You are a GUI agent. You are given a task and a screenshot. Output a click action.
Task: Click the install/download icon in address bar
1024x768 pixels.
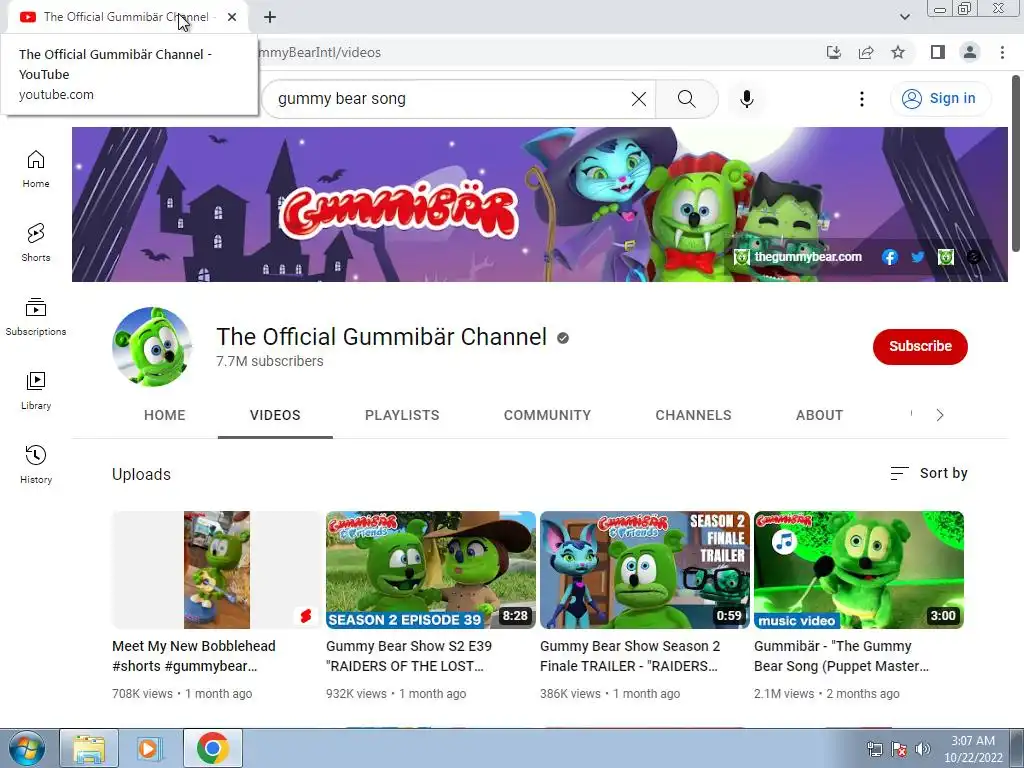click(834, 52)
